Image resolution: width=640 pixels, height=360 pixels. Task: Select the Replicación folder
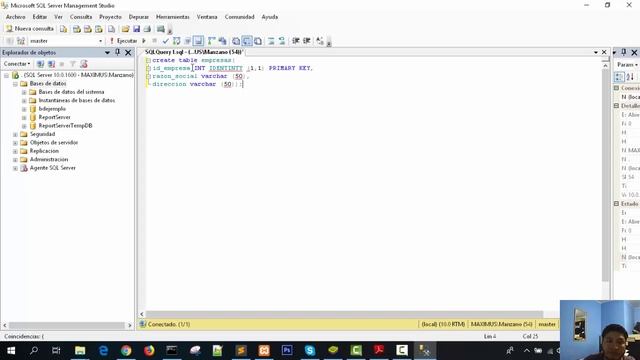(x=44, y=151)
